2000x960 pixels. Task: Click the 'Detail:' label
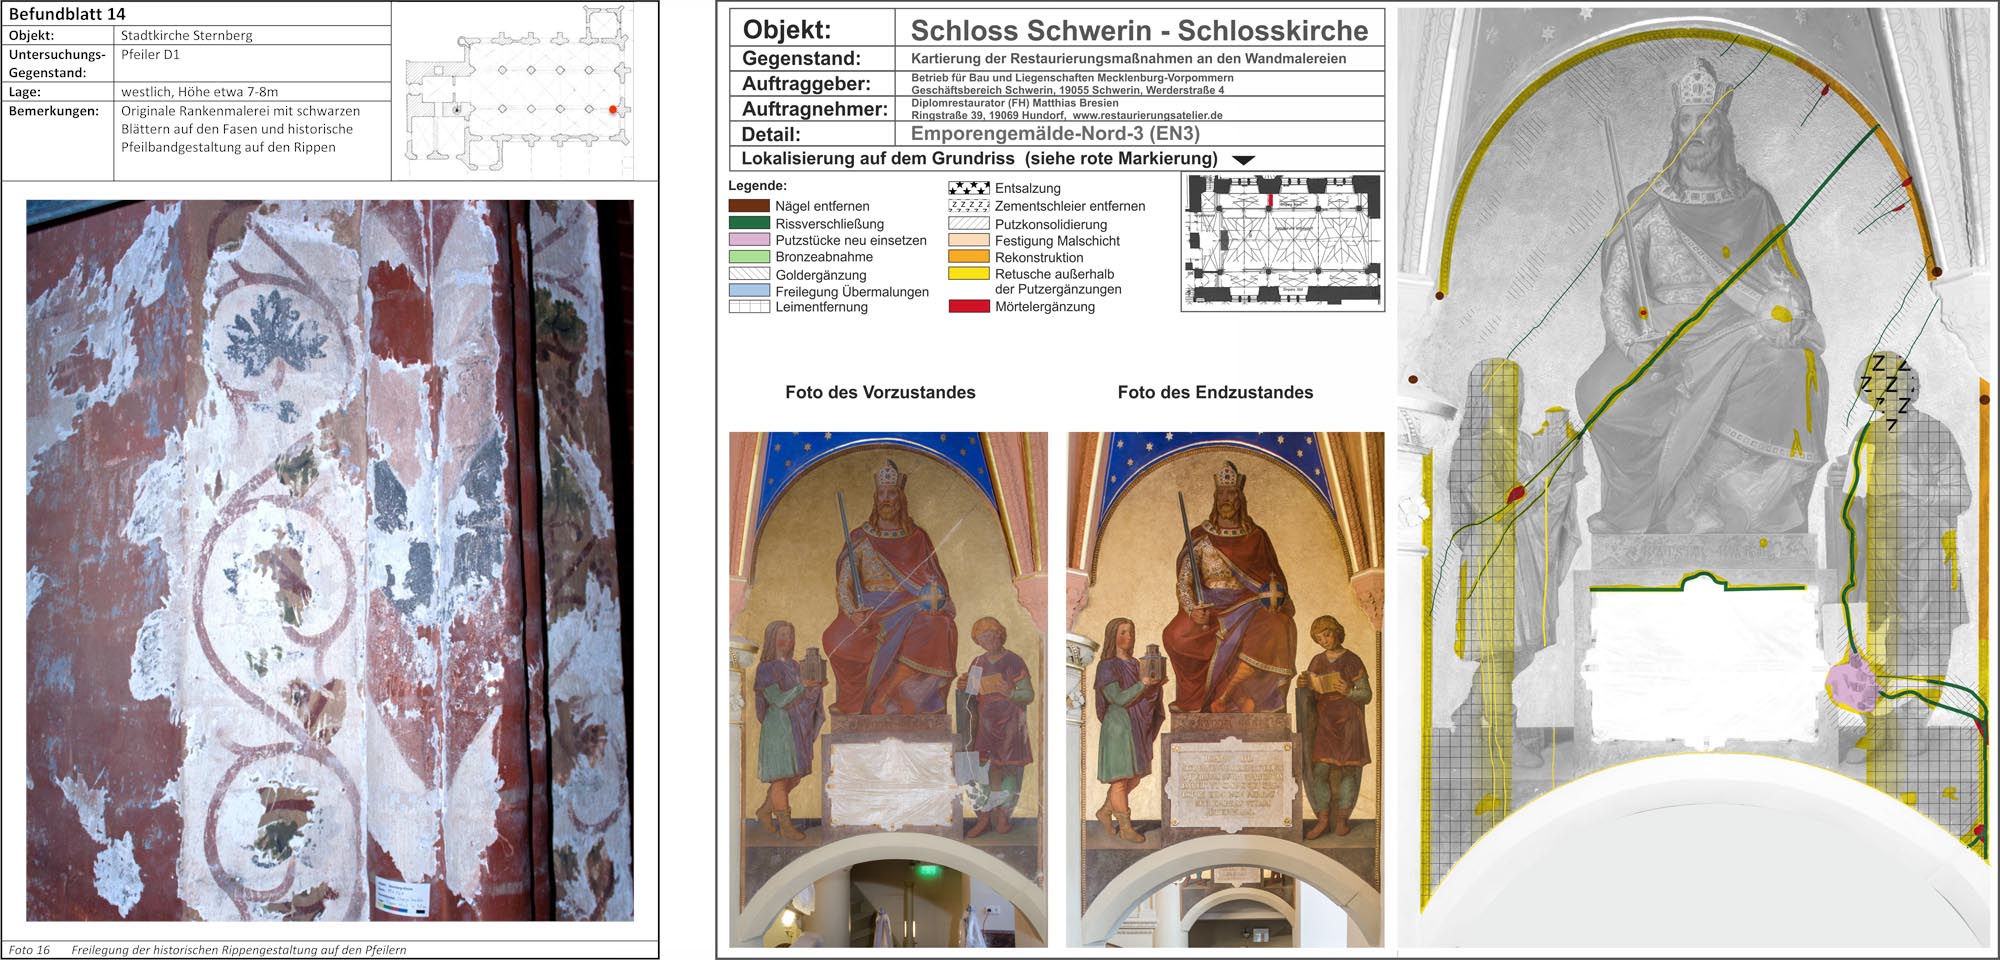click(x=771, y=135)
